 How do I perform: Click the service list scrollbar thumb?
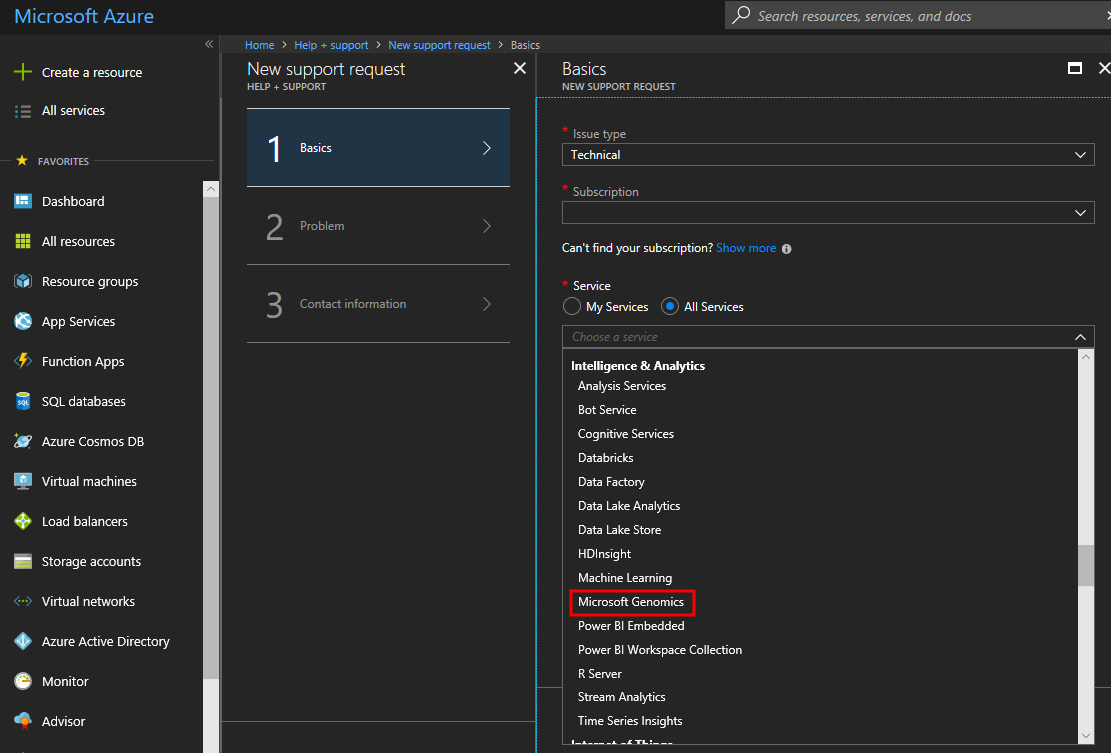point(1086,565)
